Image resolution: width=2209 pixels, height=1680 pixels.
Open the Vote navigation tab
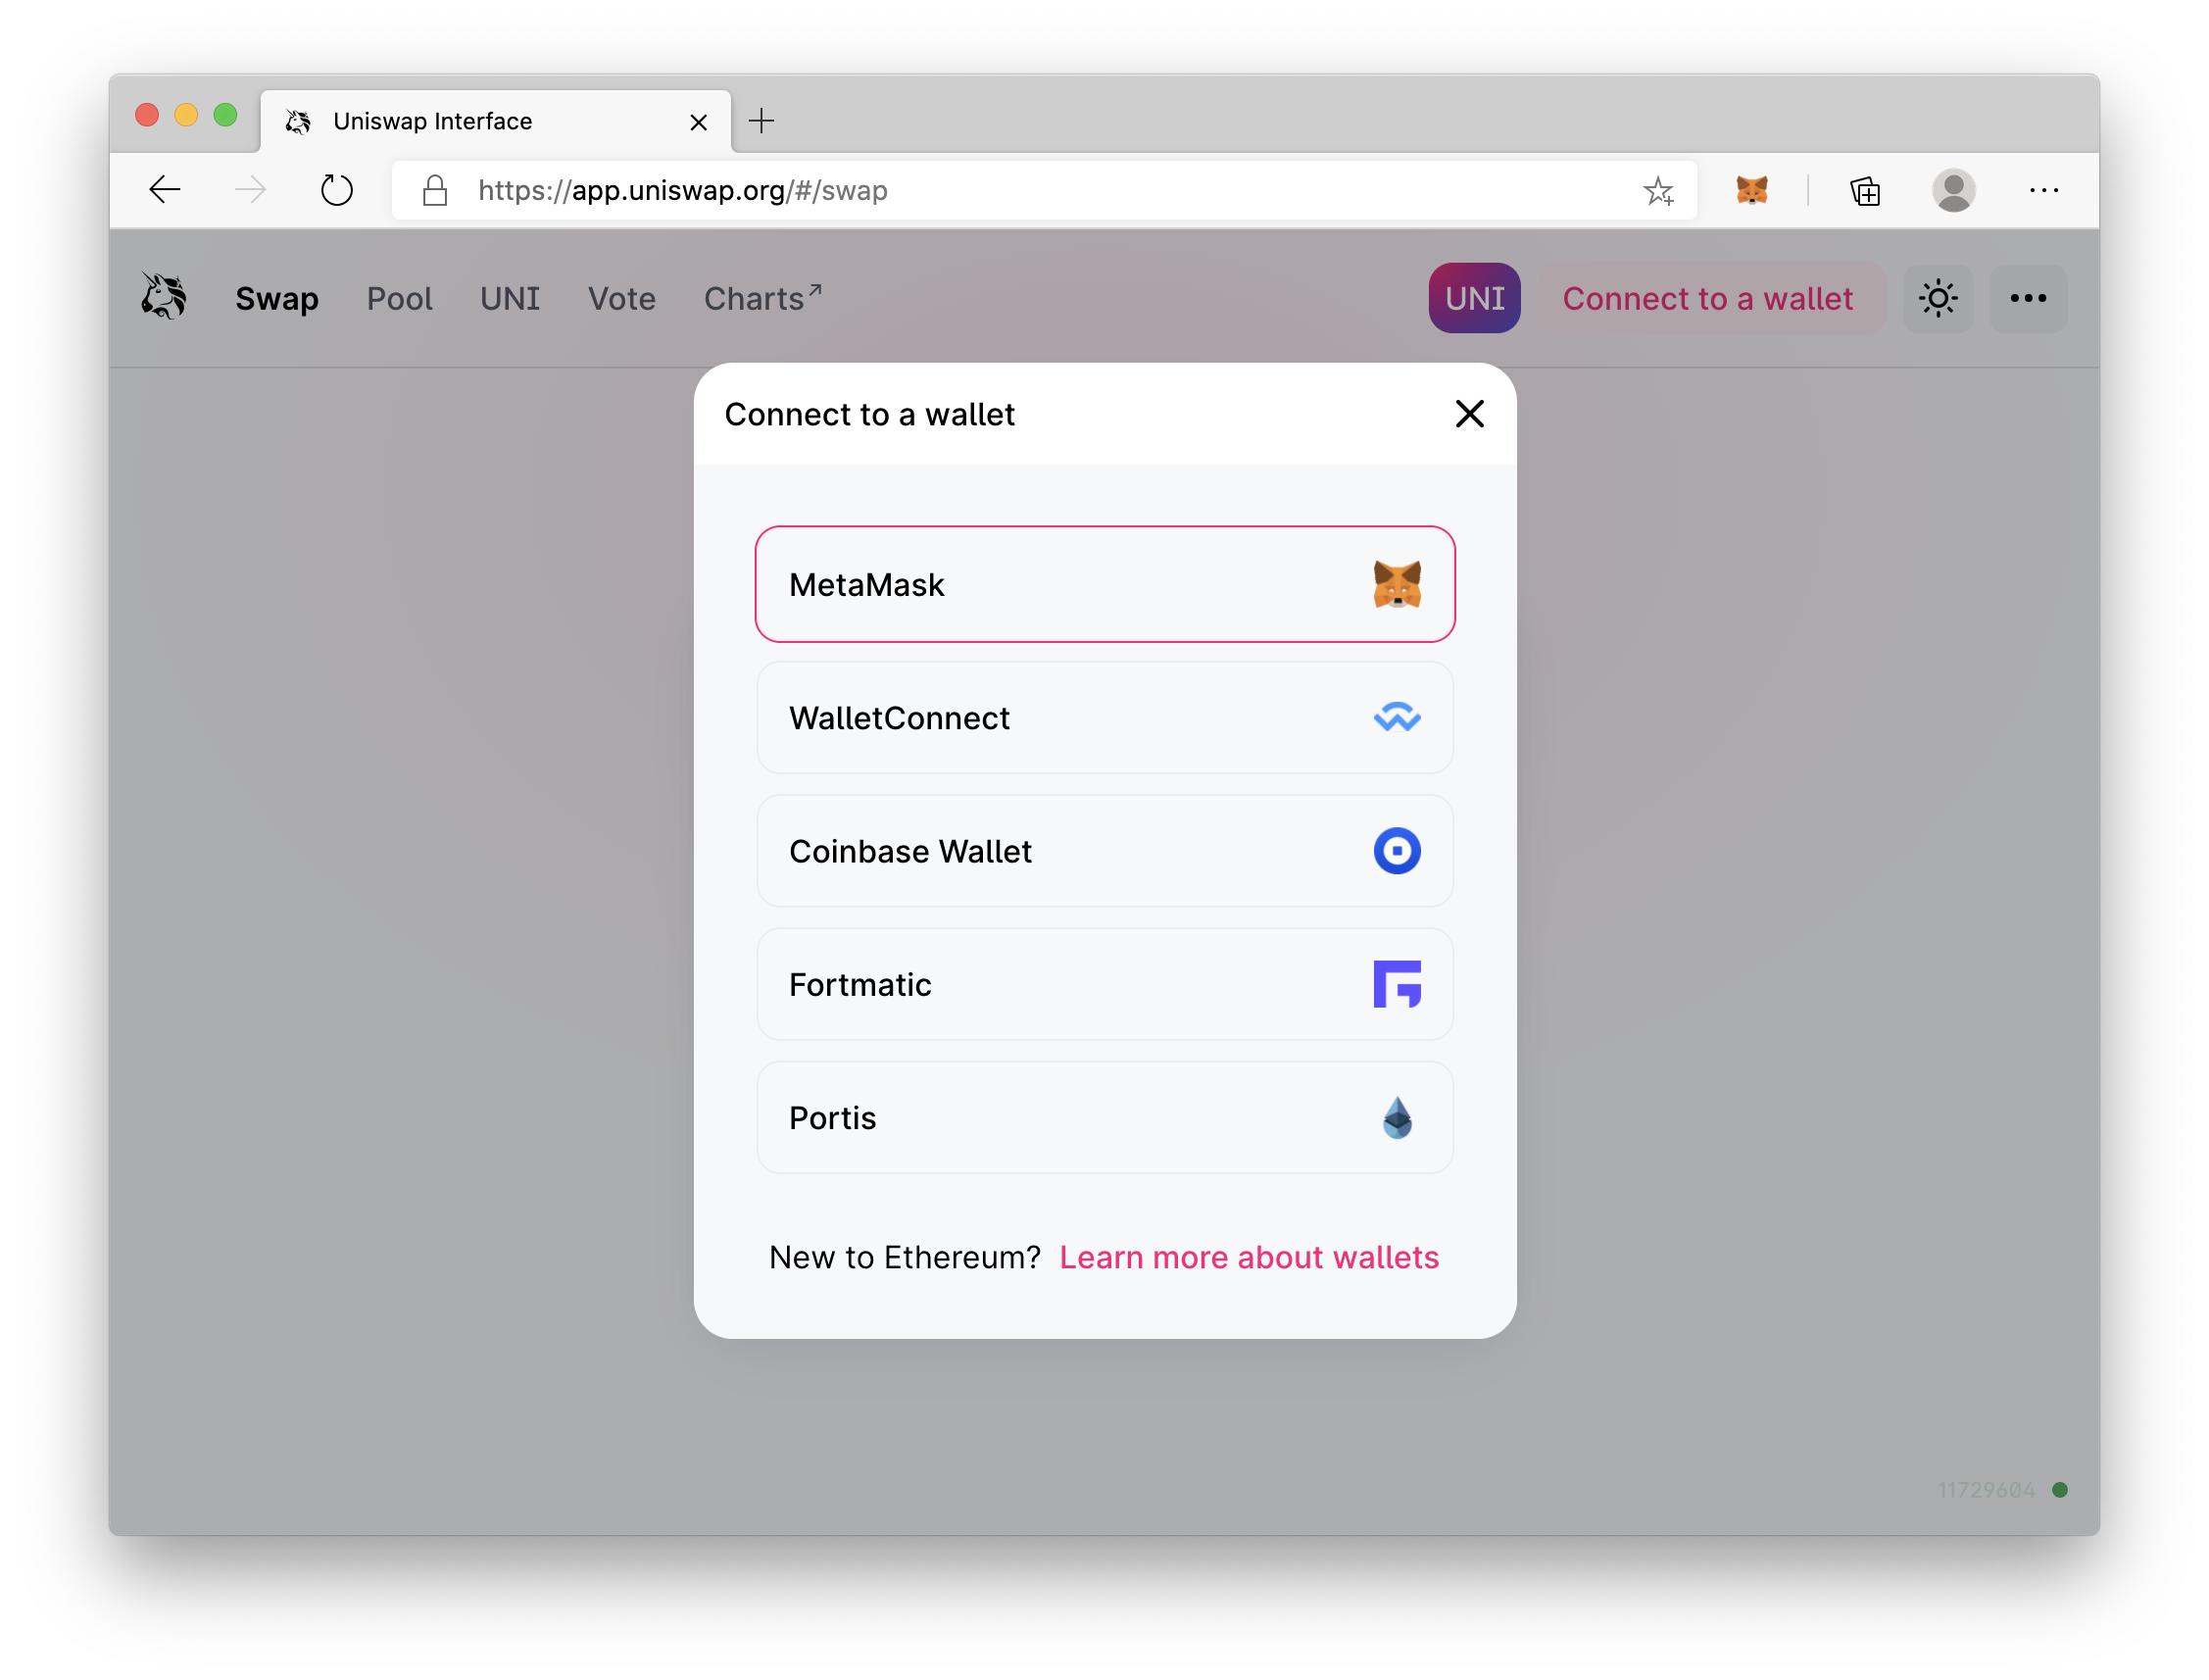click(x=621, y=299)
